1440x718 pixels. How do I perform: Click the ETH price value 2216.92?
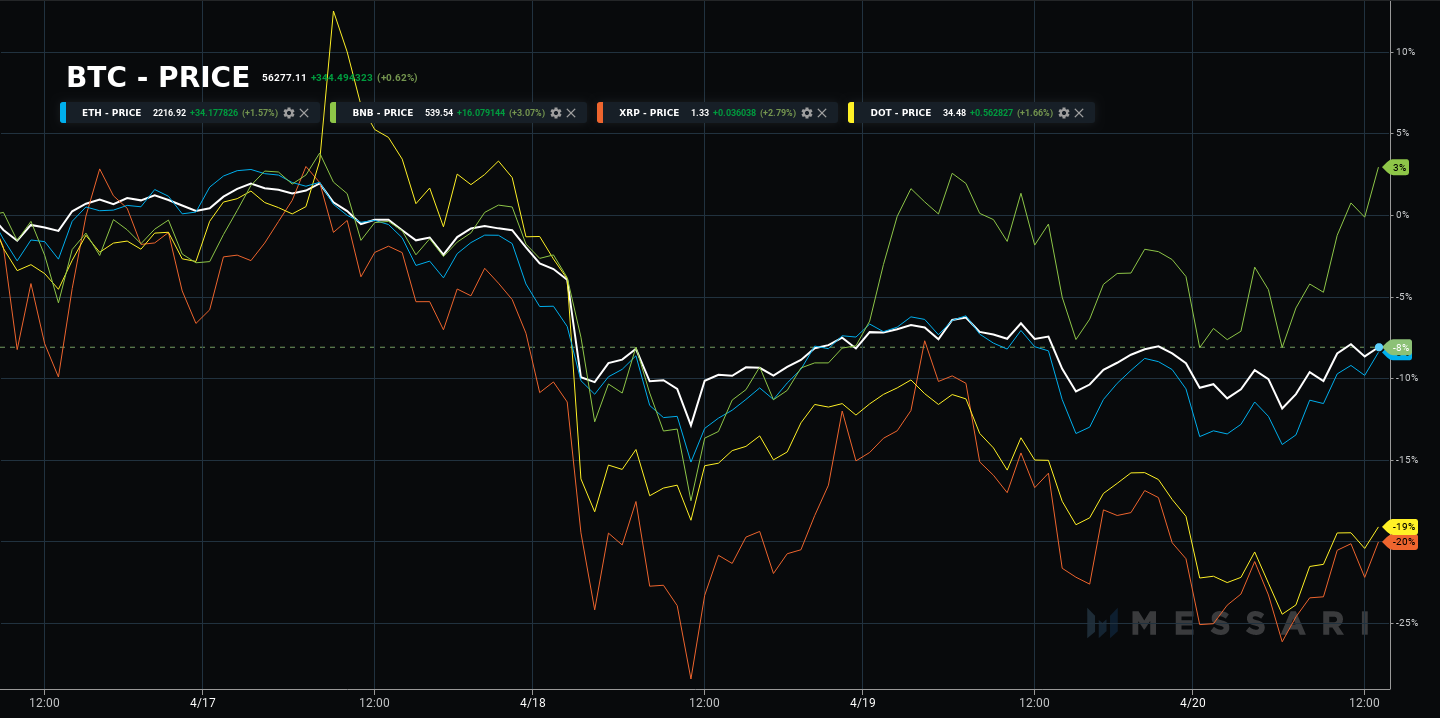[x=169, y=113]
